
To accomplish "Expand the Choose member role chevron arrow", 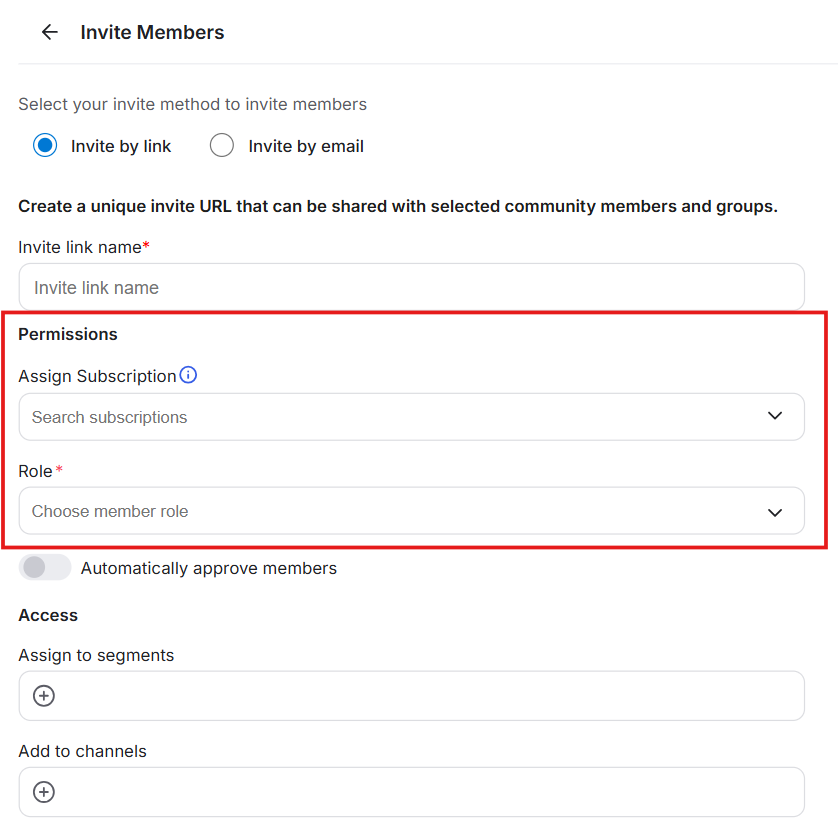I will (x=775, y=511).
